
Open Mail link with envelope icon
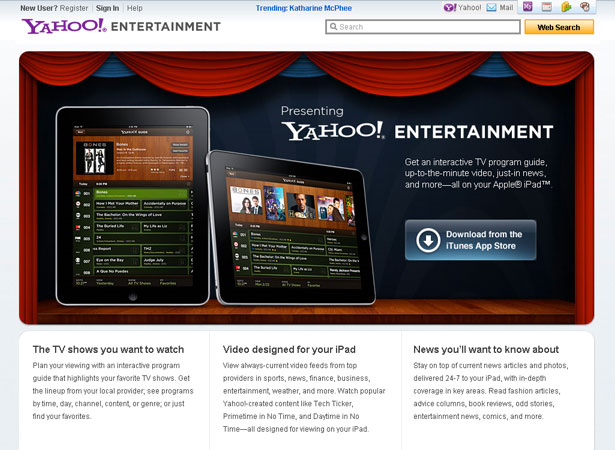[500, 7]
